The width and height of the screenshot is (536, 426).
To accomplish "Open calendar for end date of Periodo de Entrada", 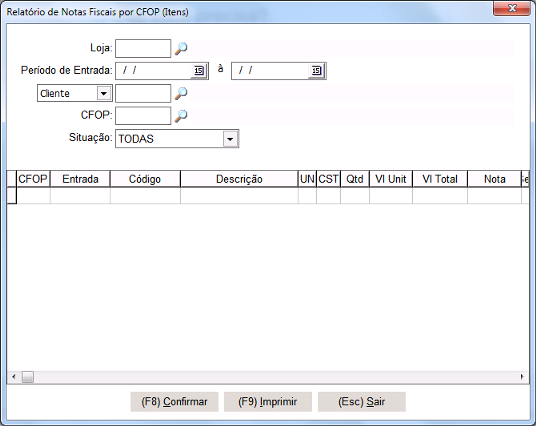I will click(x=316, y=71).
